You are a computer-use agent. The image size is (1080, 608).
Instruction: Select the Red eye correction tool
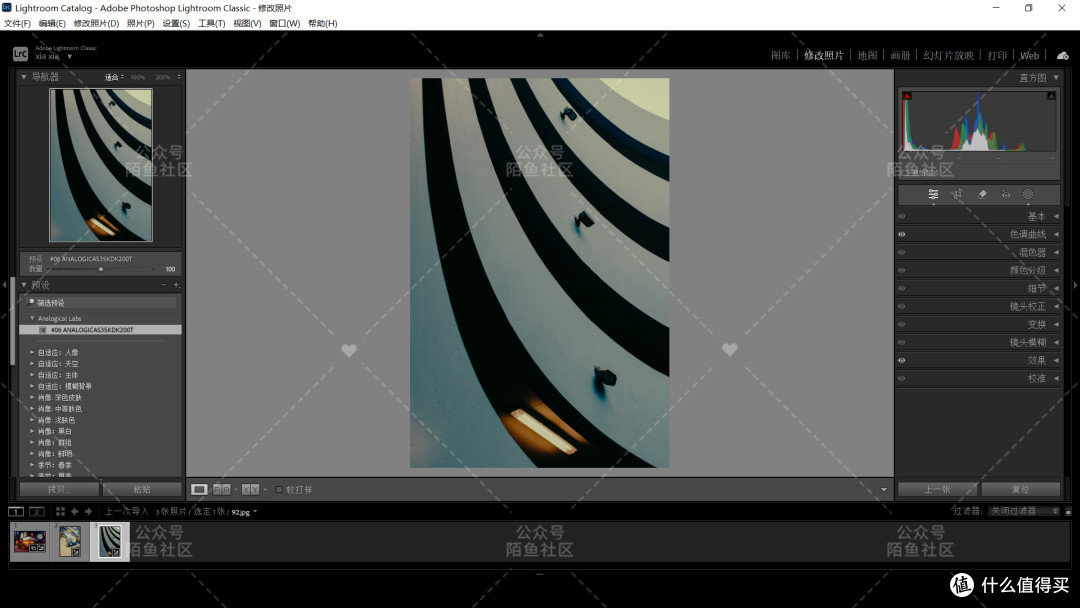[1006, 195]
